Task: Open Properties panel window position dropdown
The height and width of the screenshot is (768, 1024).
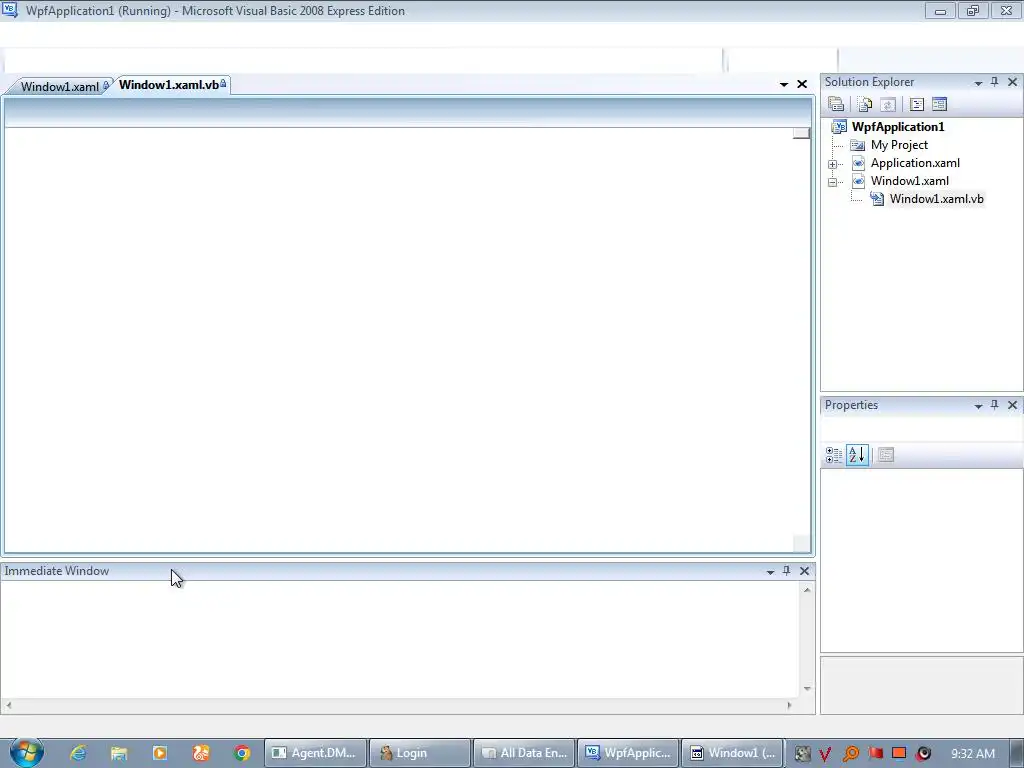Action: pyautogui.click(x=978, y=406)
